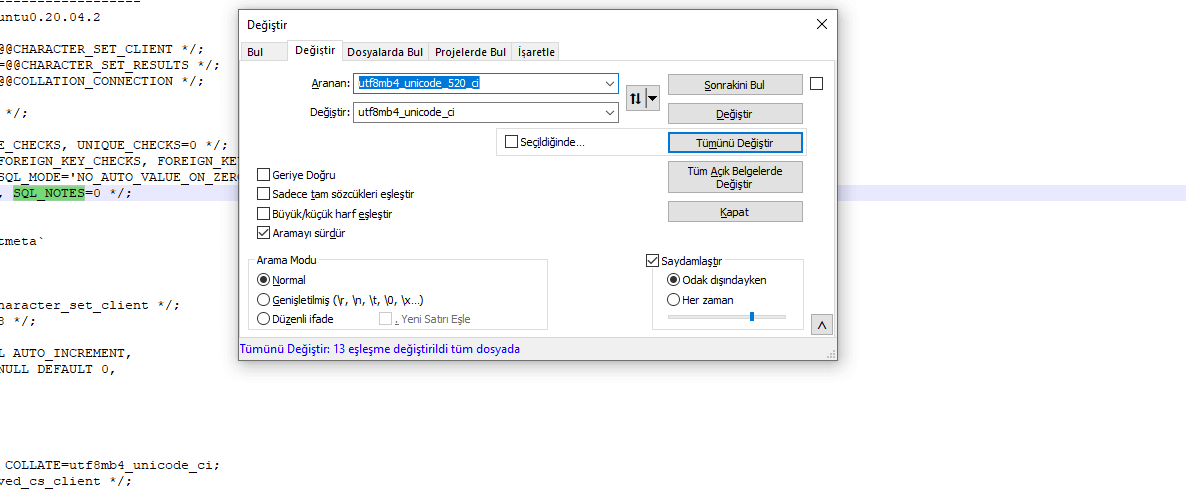This screenshot has height=500, width=1186.
Task: Toggle Büyük/küçük harf eşleştir
Action: (x=264, y=214)
